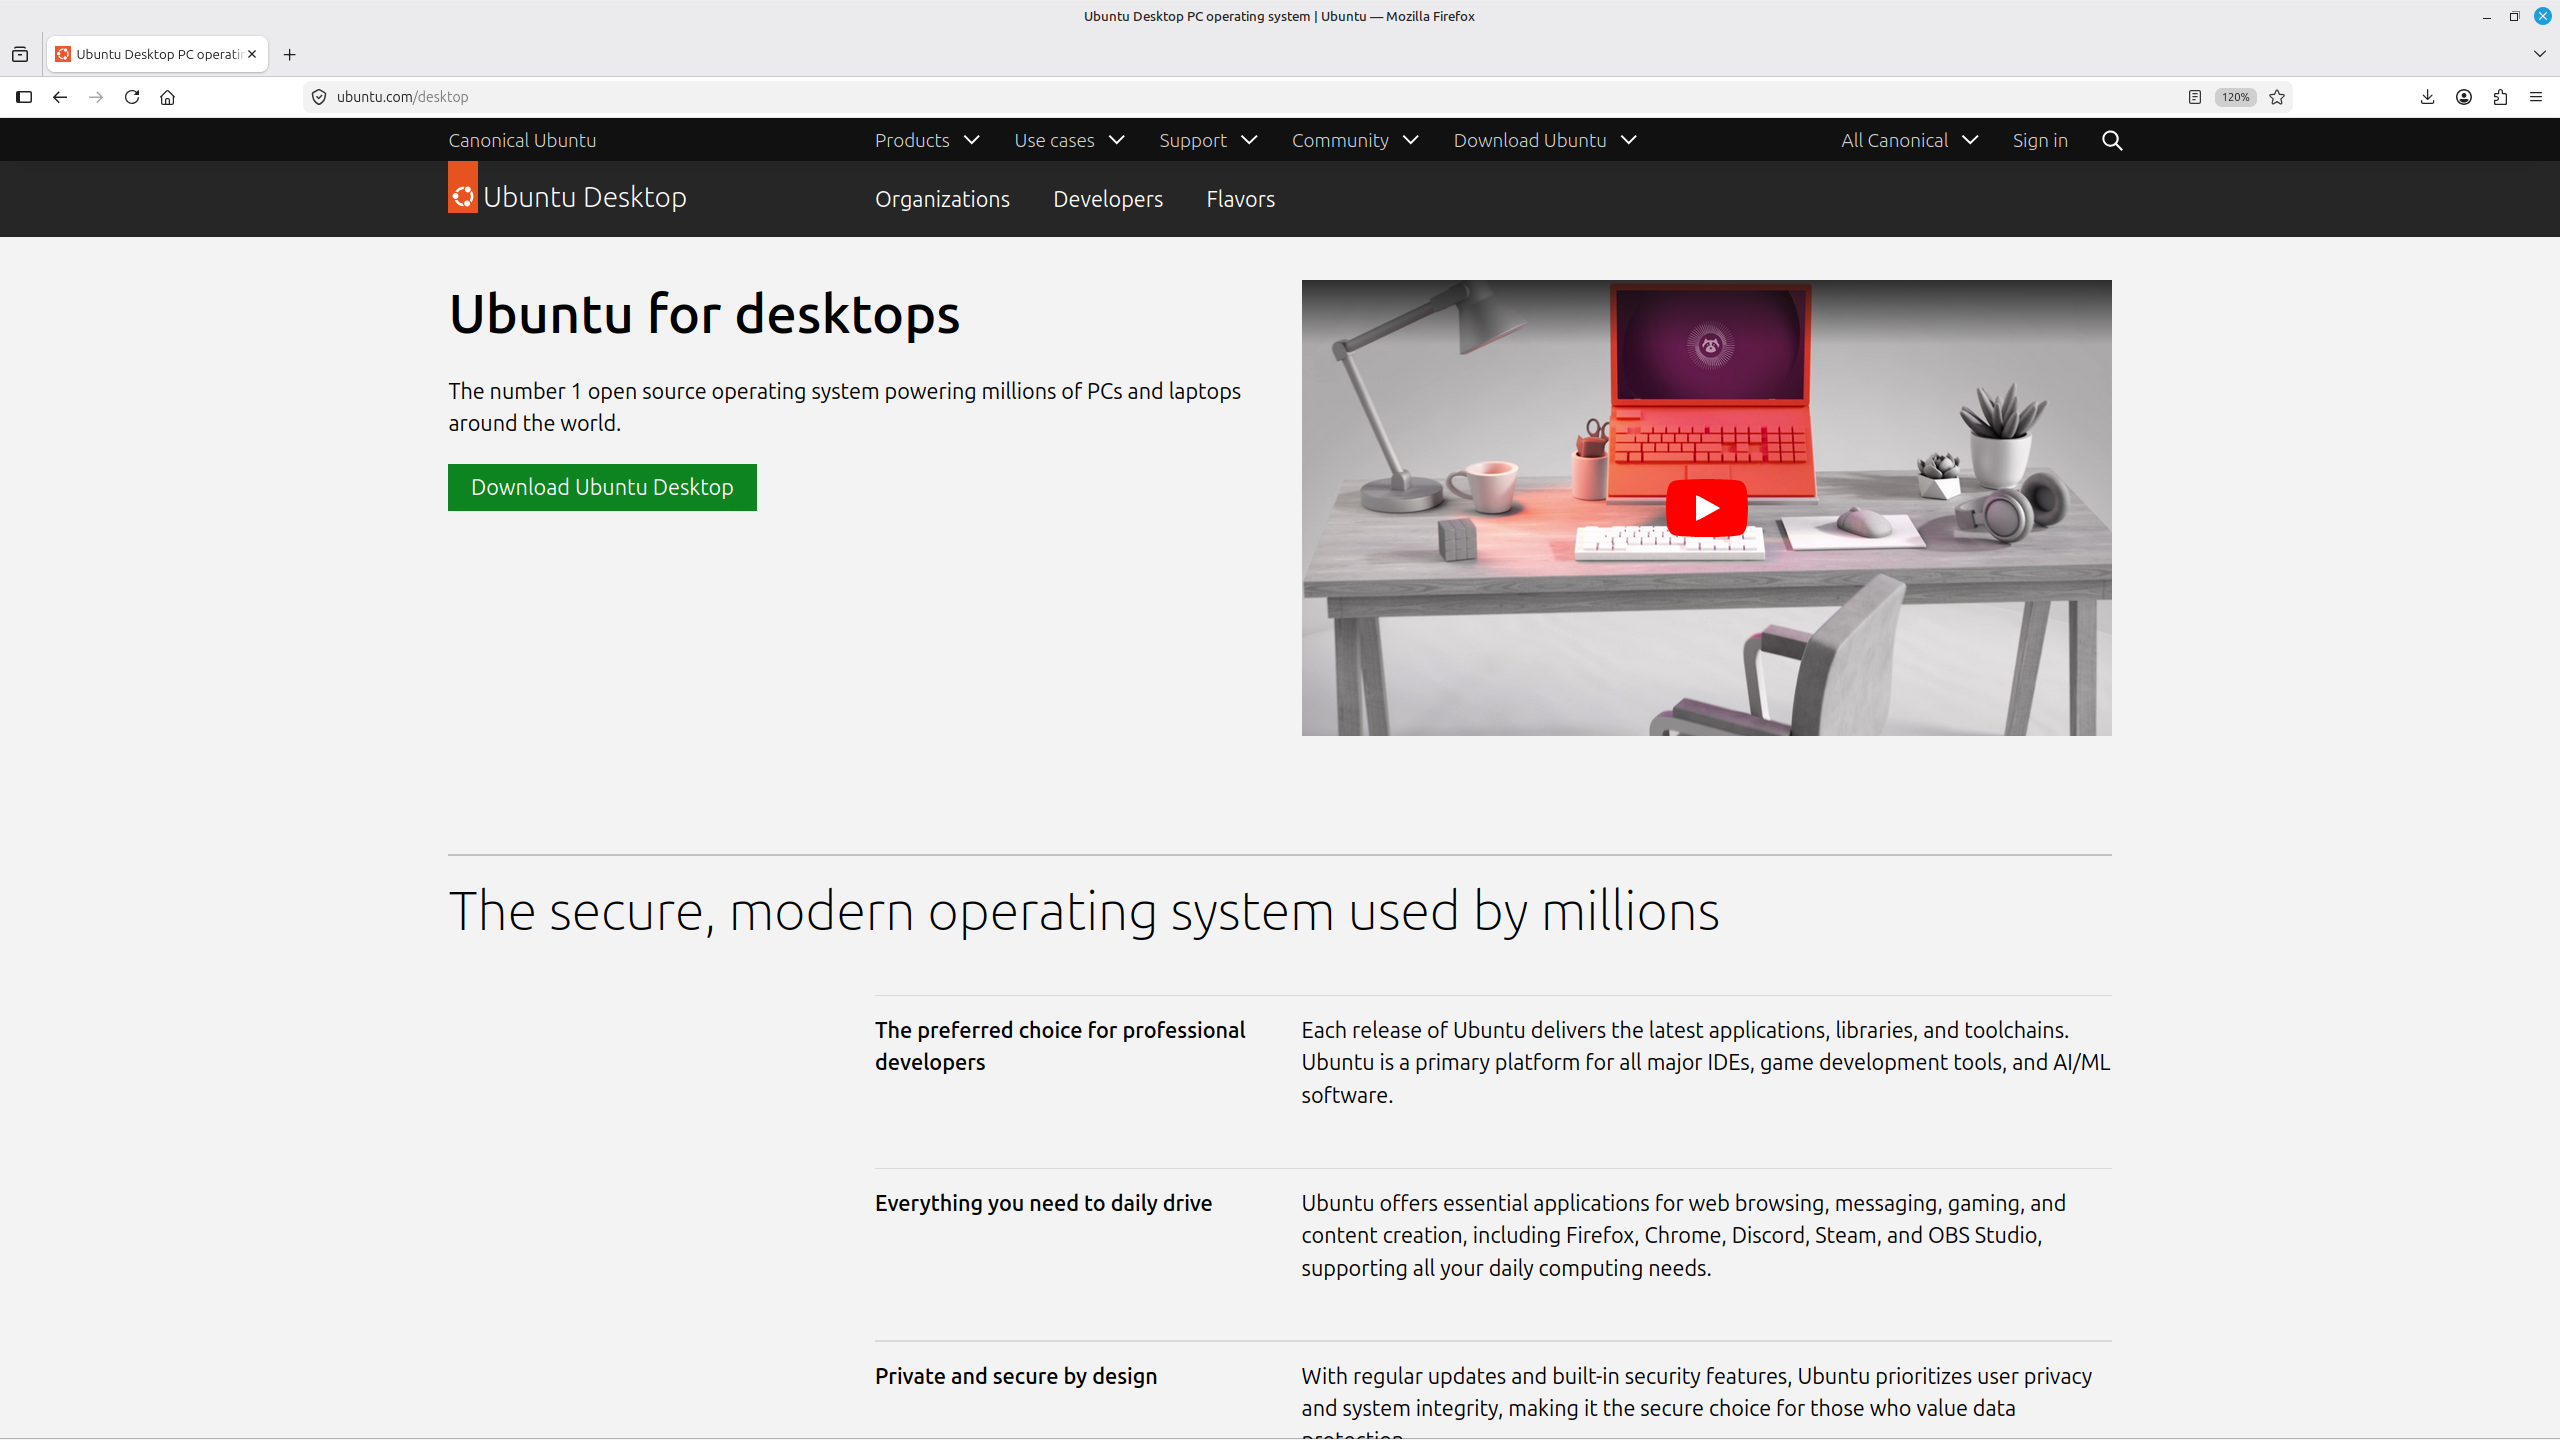The height and width of the screenshot is (1440, 2560).
Task: Click 'Everything you need to daily drive' text
Action: coord(1043,1203)
